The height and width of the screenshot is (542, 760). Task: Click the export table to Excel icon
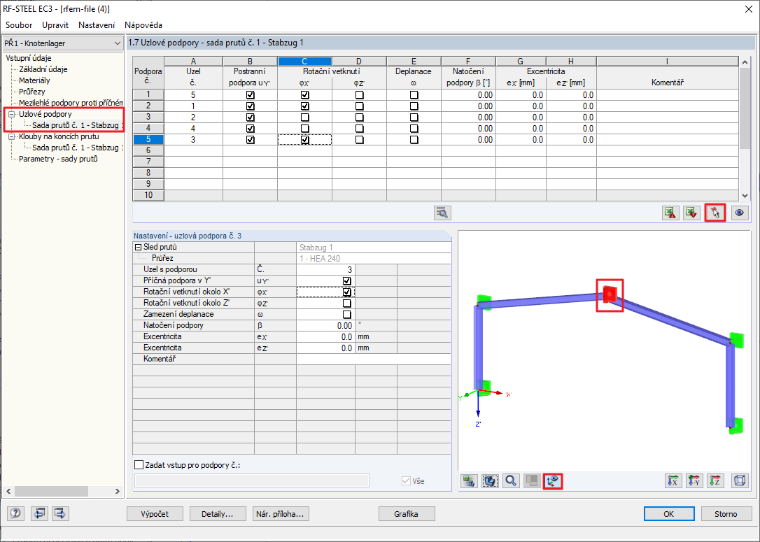(x=671, y=213)
